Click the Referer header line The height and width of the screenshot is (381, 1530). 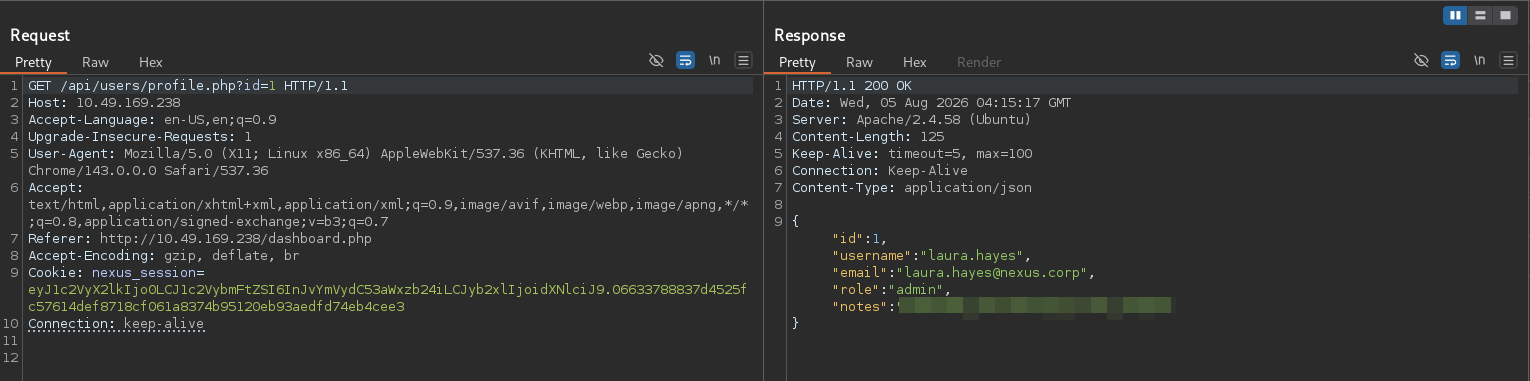tap(200, 239)
